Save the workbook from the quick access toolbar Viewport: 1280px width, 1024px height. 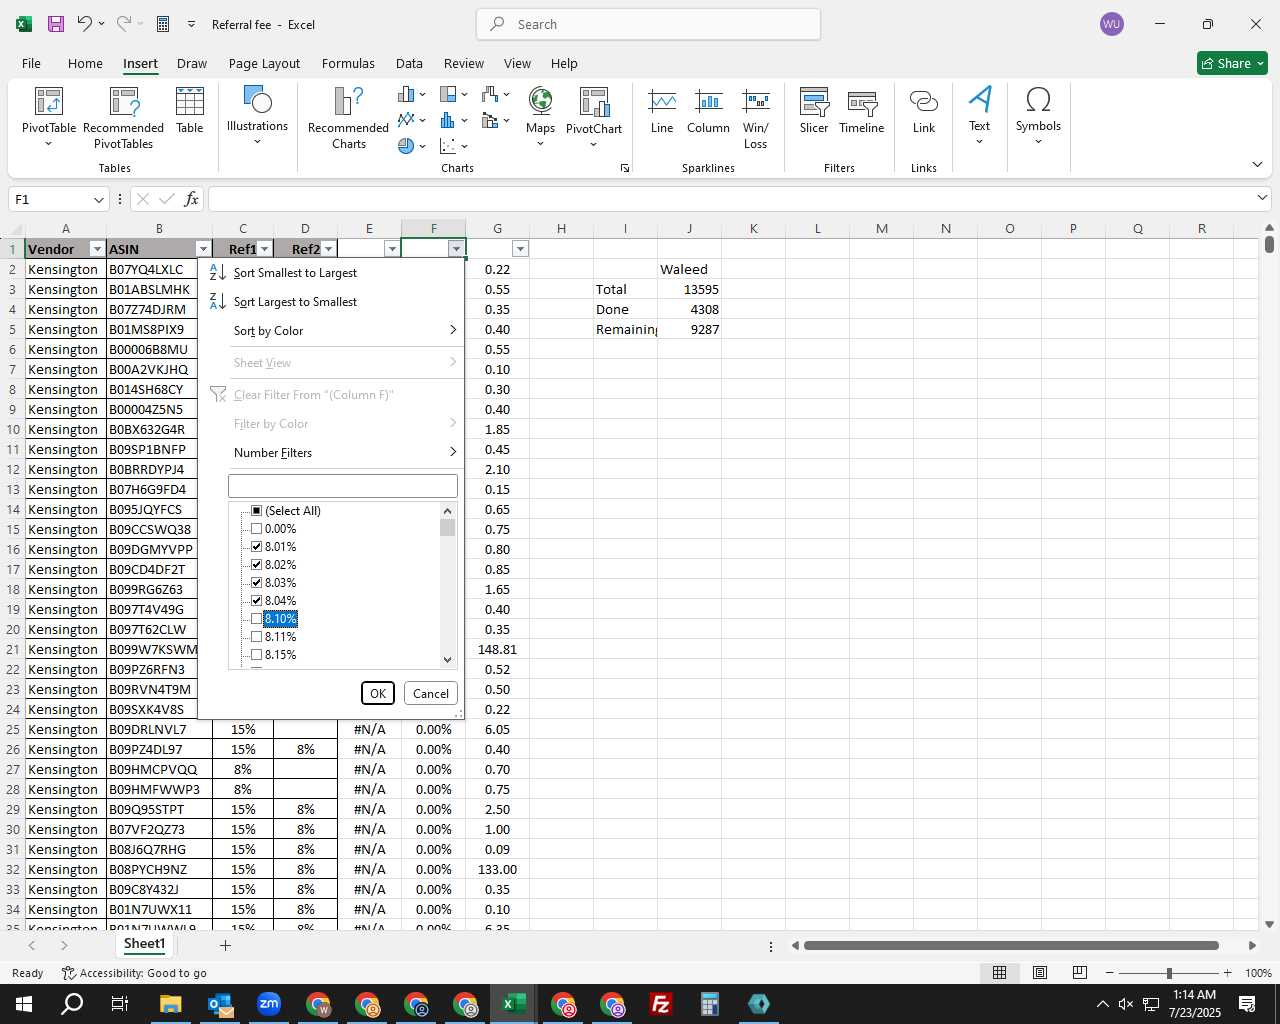[56, 24]
